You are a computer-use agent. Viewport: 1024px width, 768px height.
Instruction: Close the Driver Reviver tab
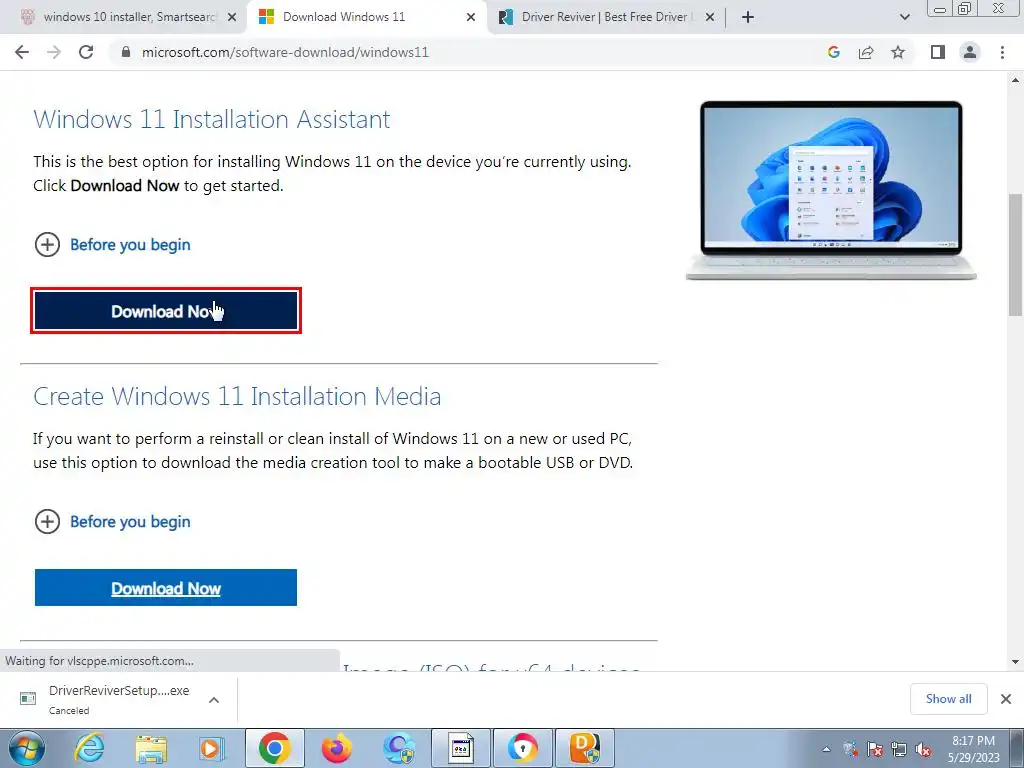click(710, 17)
